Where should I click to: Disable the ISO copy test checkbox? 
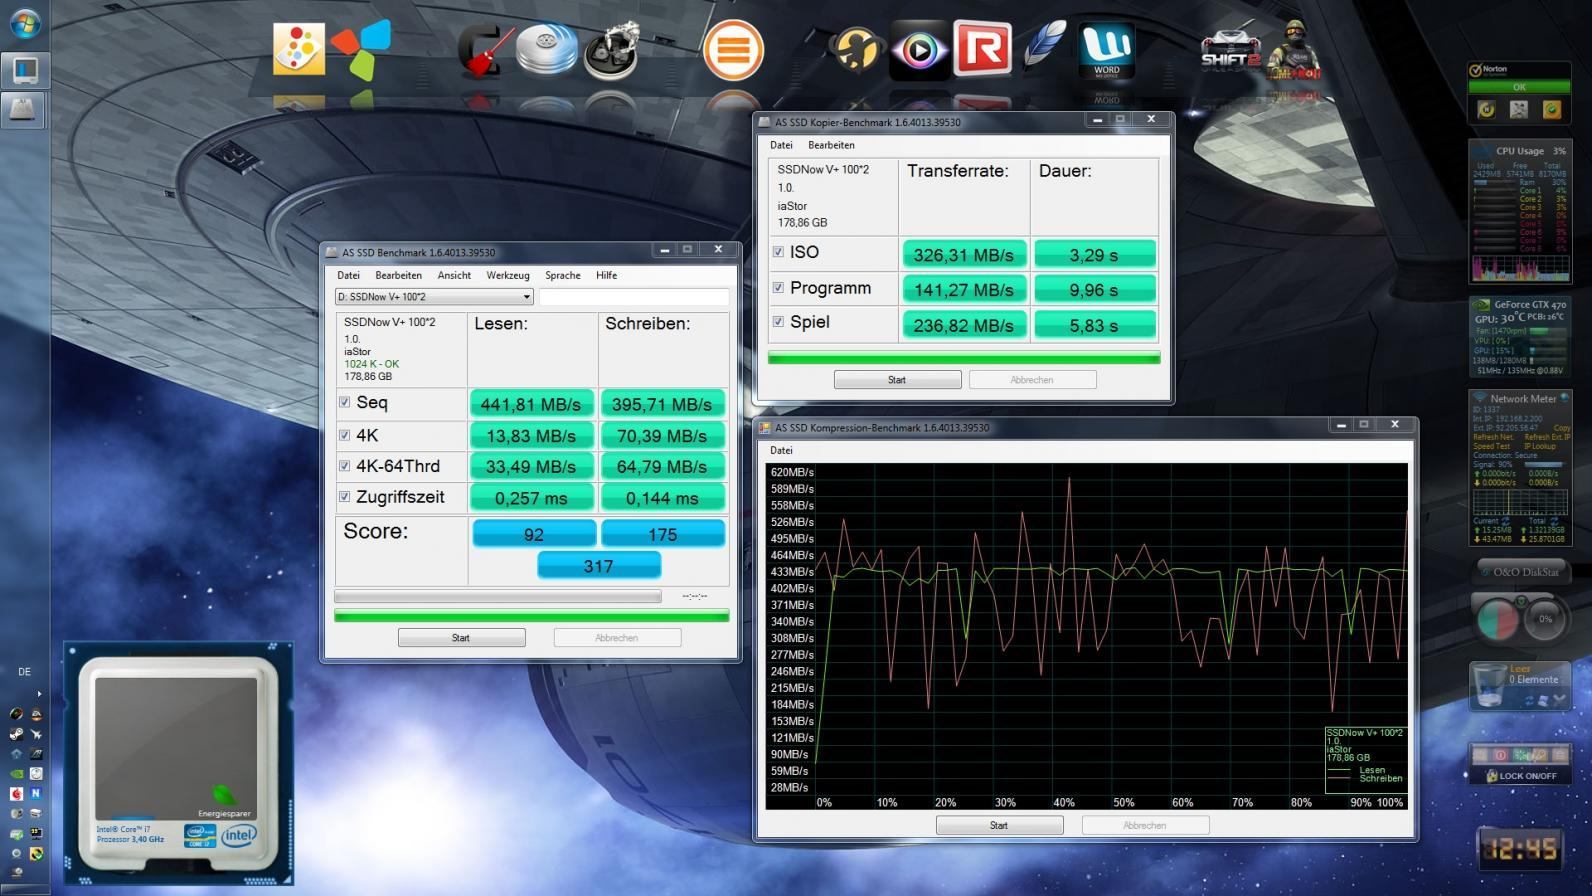(778, 252)
